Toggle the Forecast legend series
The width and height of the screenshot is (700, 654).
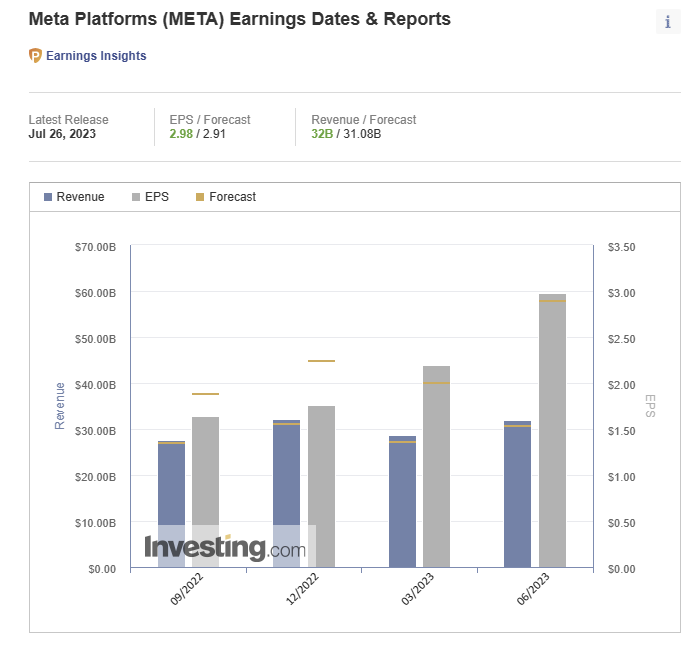coord(226,197)
